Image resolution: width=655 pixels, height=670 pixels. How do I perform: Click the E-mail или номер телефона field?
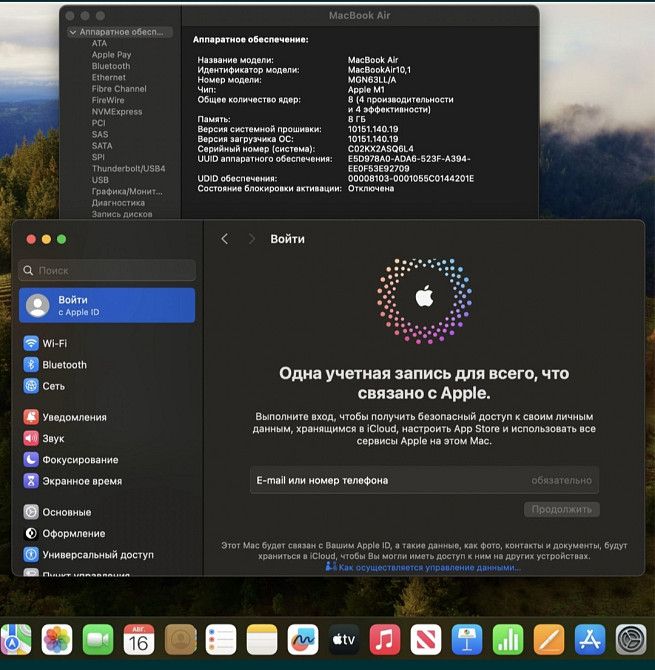[x=424, y=480]
